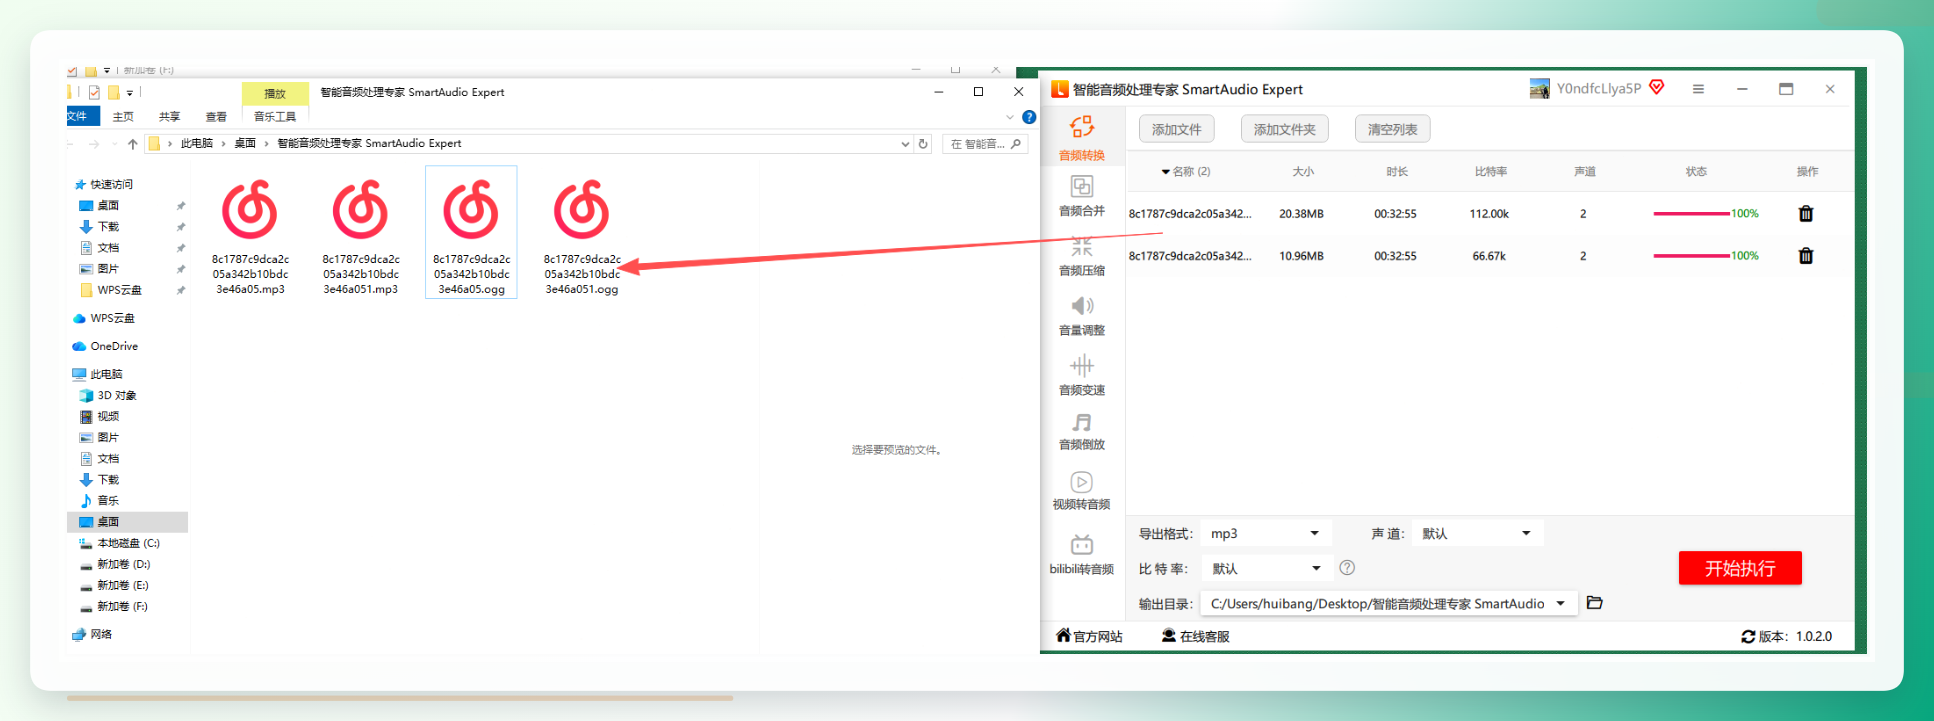This screenshot has width=1934, height=721.
Task: Go up one folder in Explorer
Action: (132, 144)
